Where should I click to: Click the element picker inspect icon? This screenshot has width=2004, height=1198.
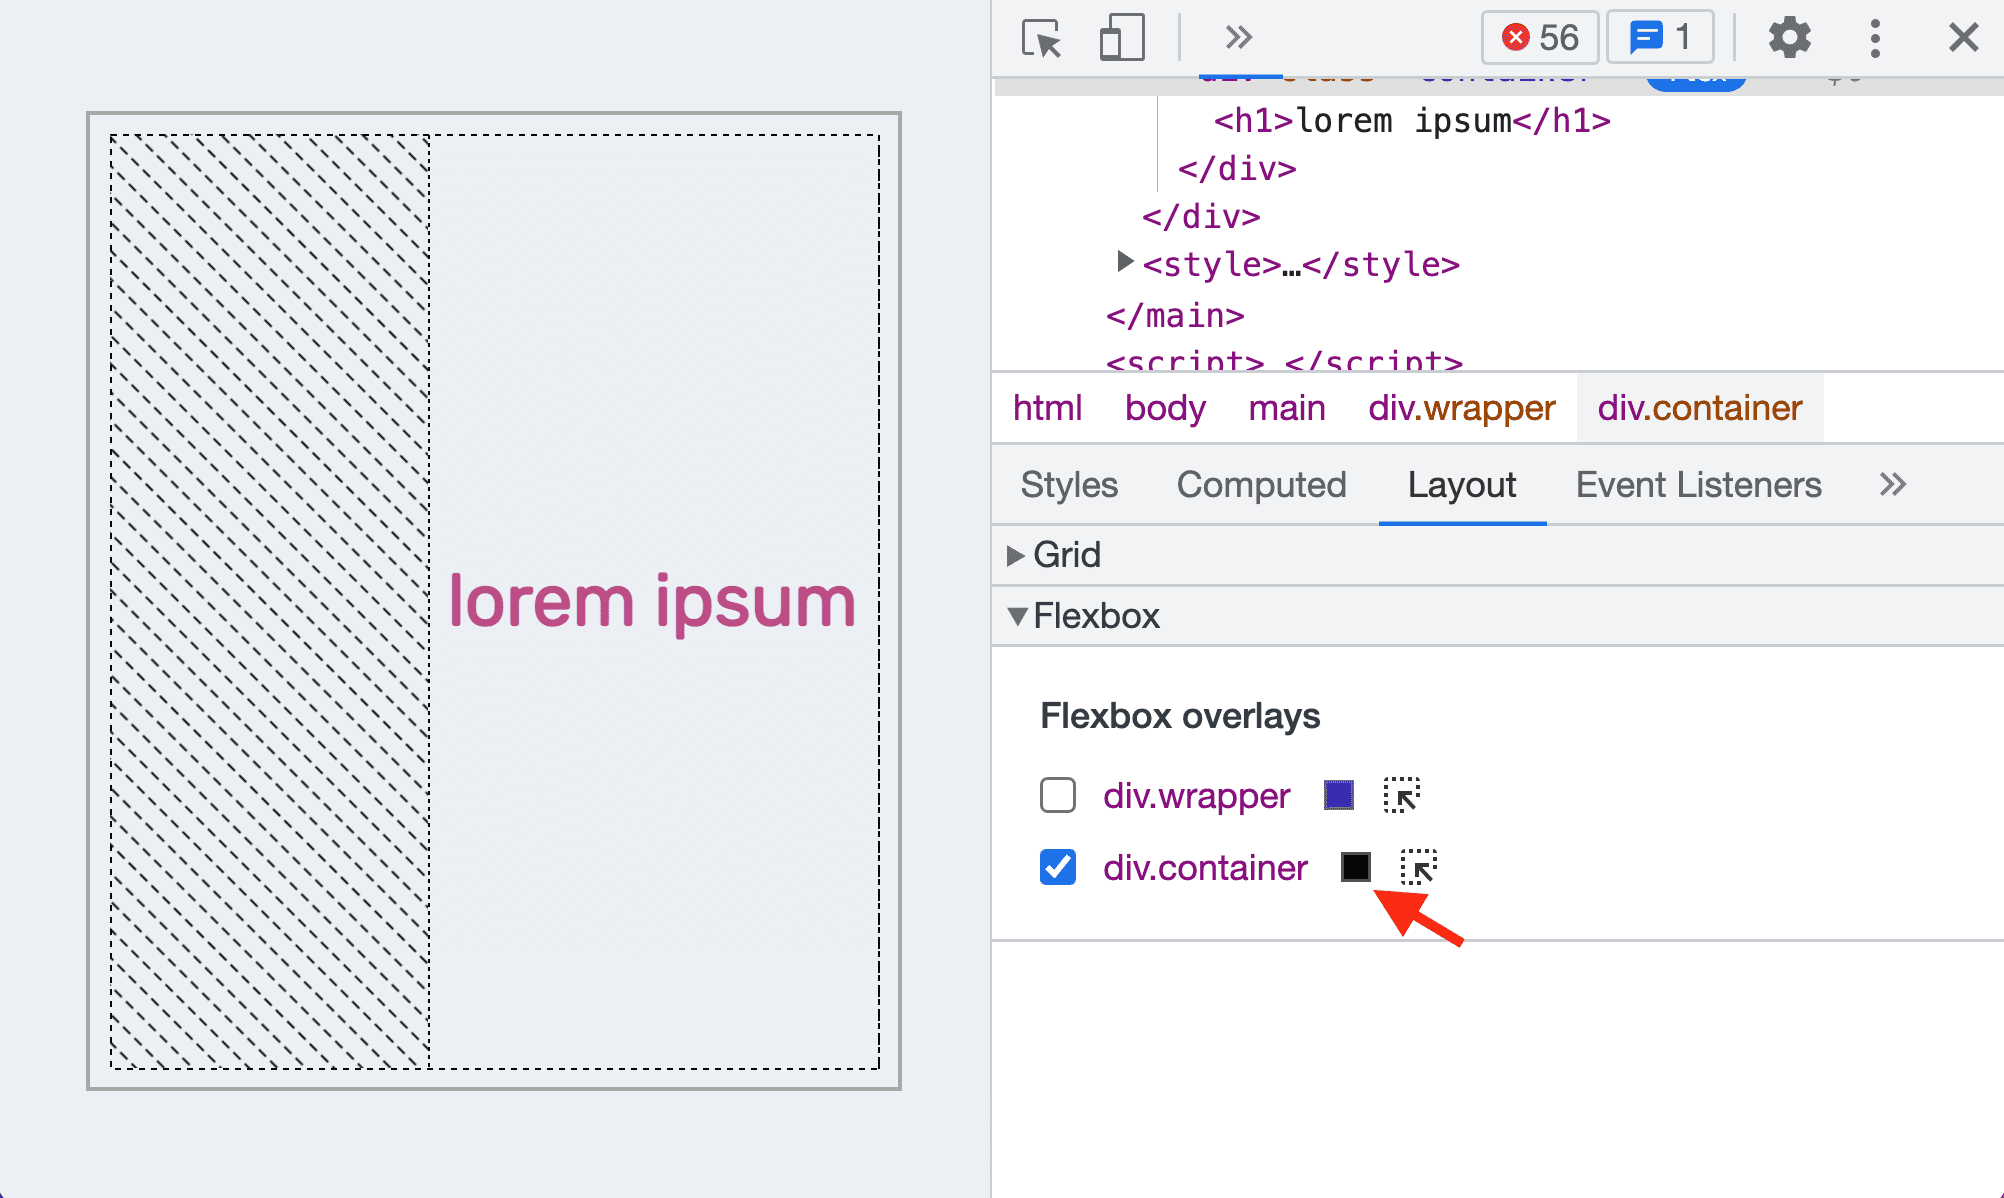pyautogui.click(x=1418, y=866)
